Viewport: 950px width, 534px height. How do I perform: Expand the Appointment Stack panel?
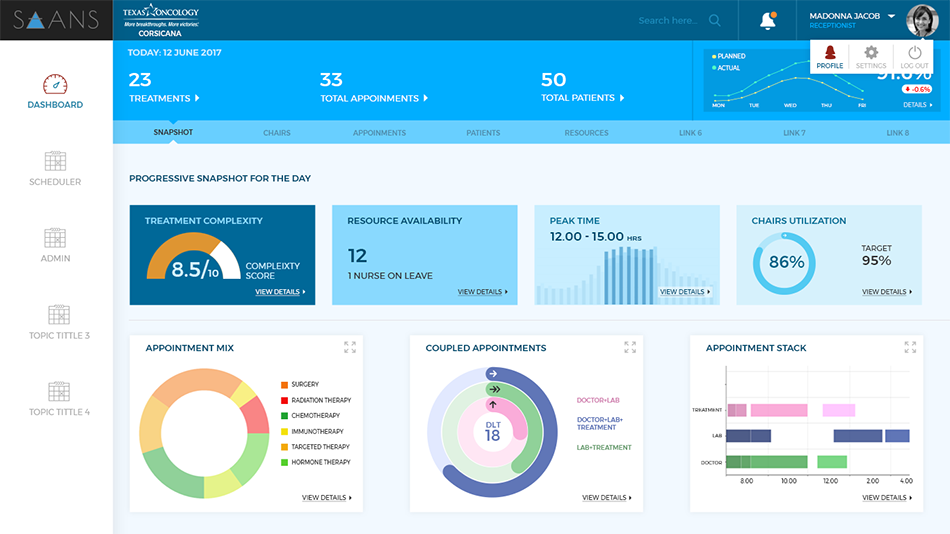click(x=910, y=347)
